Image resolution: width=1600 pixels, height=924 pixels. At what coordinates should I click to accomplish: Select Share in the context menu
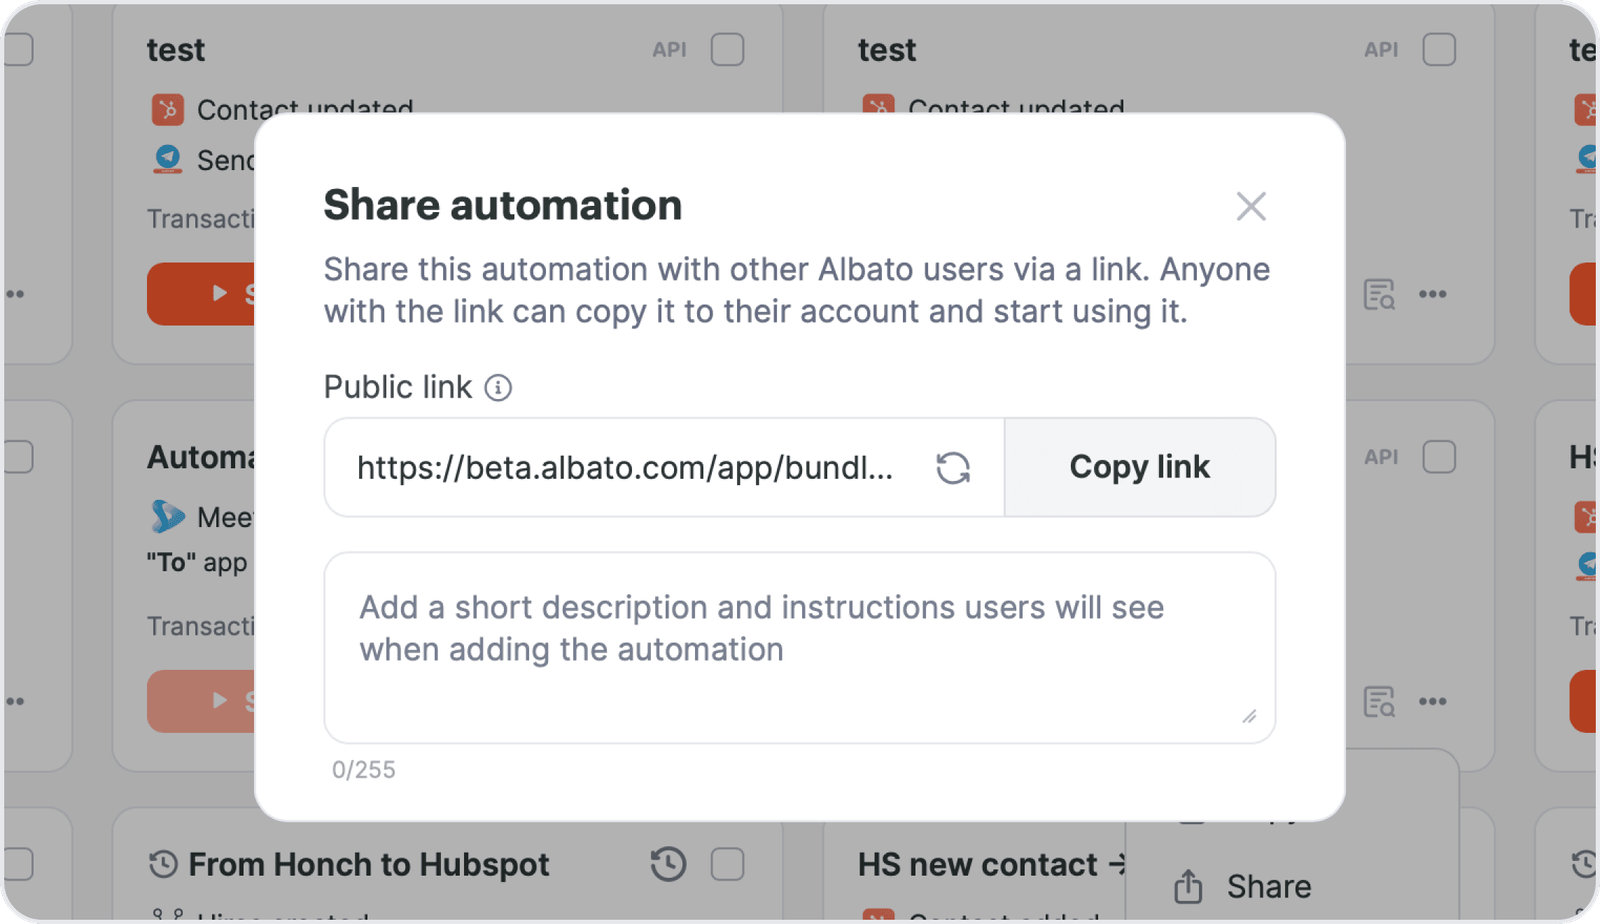coord(1268,886)
